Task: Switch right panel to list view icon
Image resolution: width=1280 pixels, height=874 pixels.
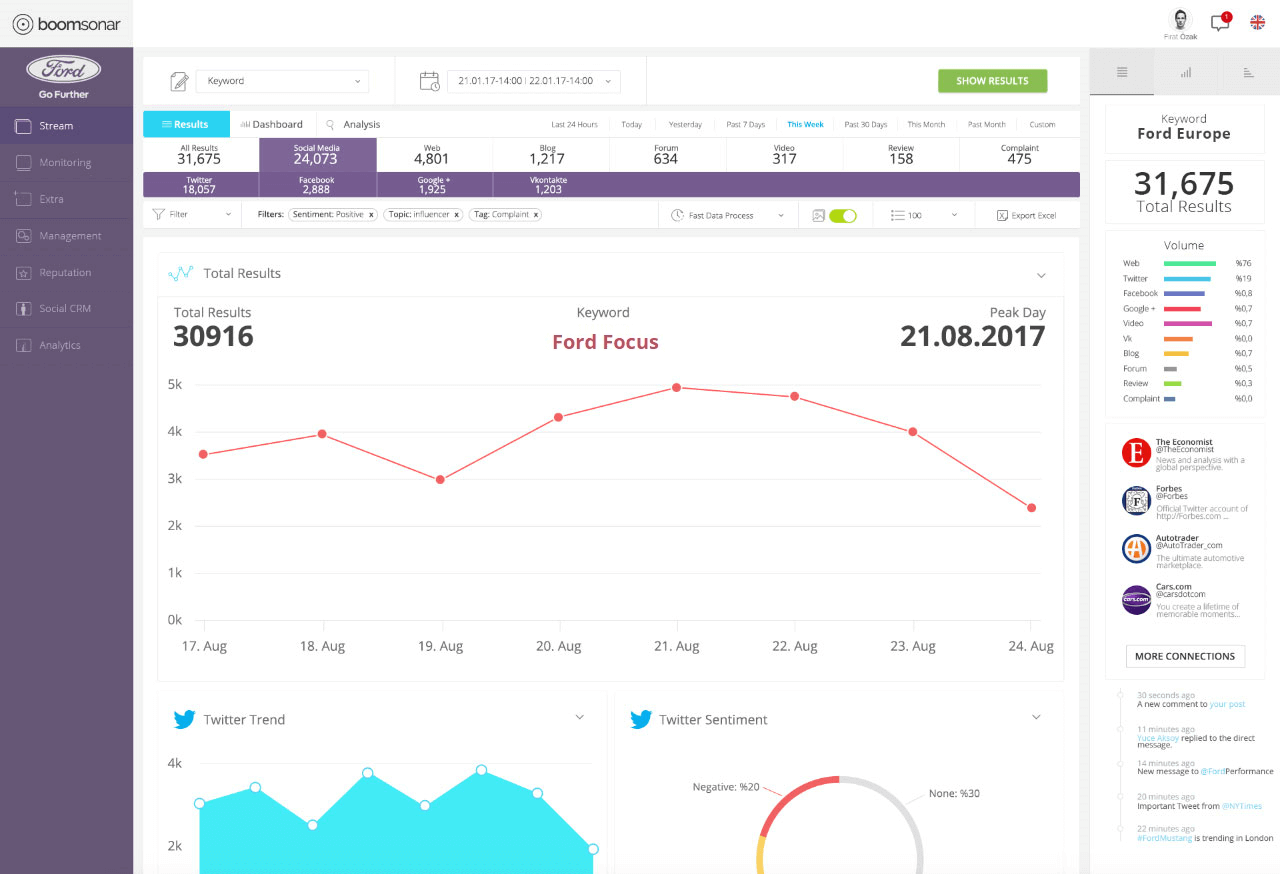Action: 1122,72
